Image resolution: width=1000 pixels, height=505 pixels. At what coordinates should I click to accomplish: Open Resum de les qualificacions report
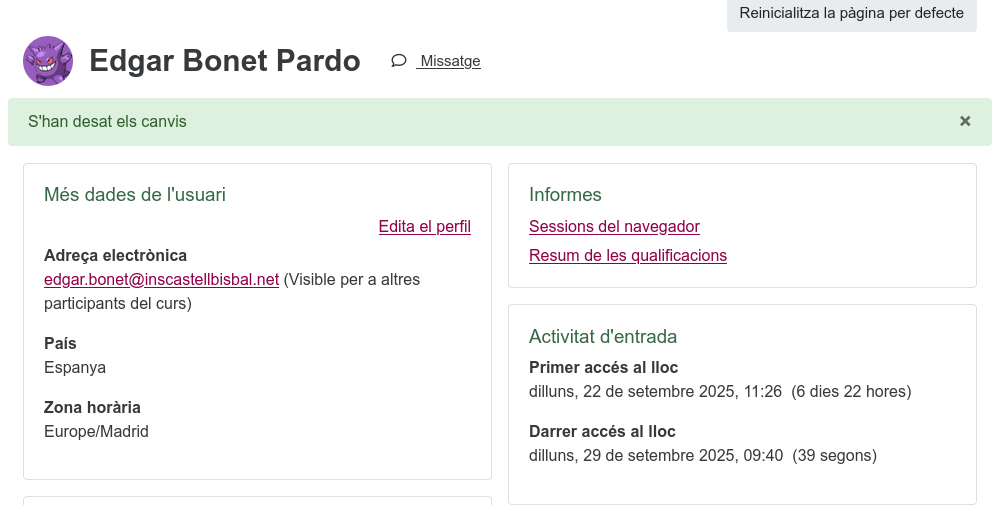(627, 256)
